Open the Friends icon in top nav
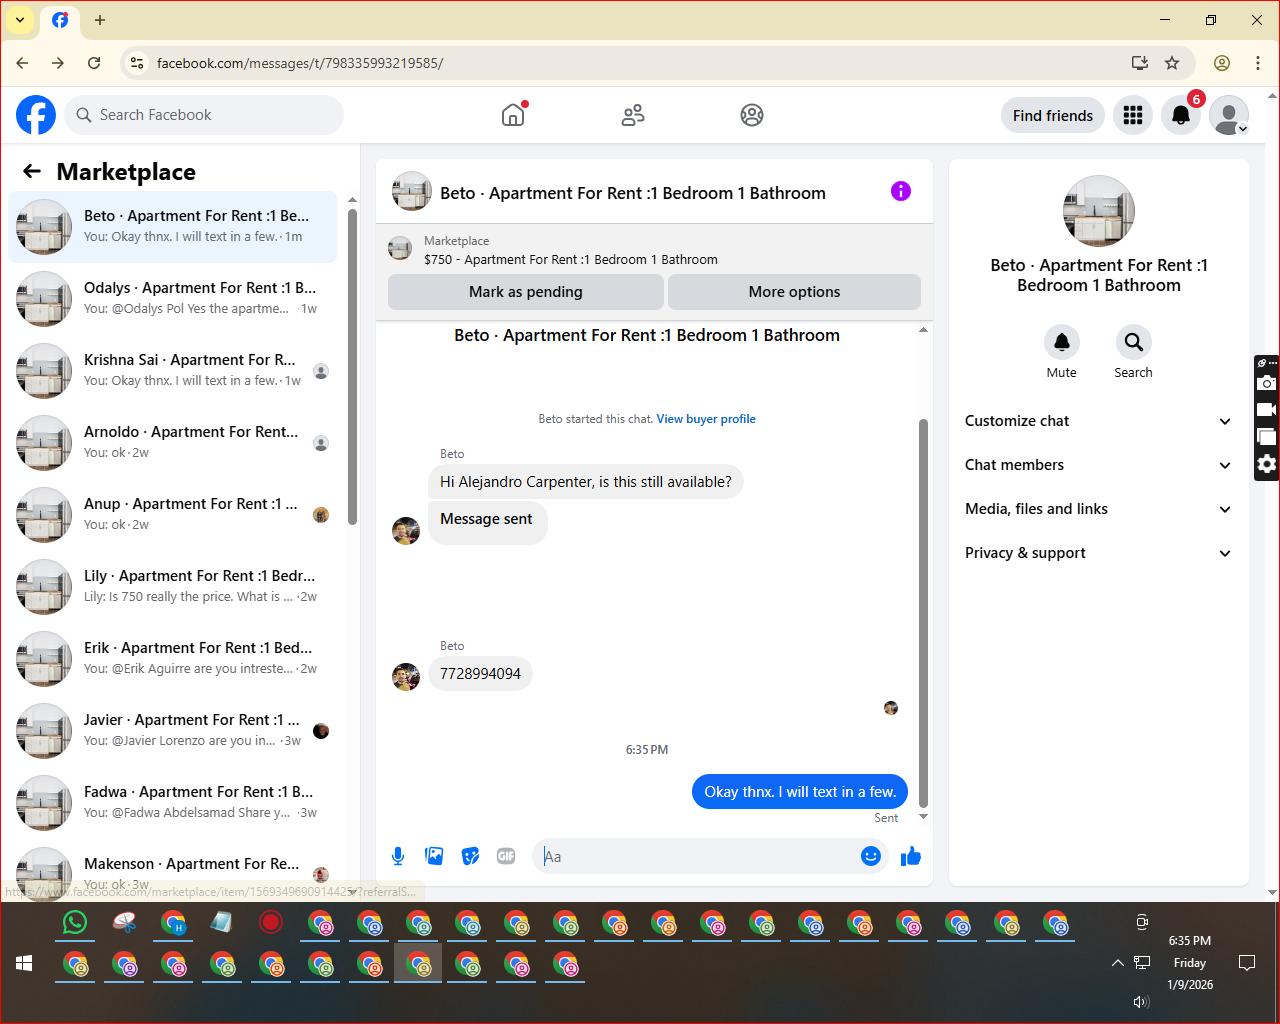1280x1024 pixels. (633, 115)
